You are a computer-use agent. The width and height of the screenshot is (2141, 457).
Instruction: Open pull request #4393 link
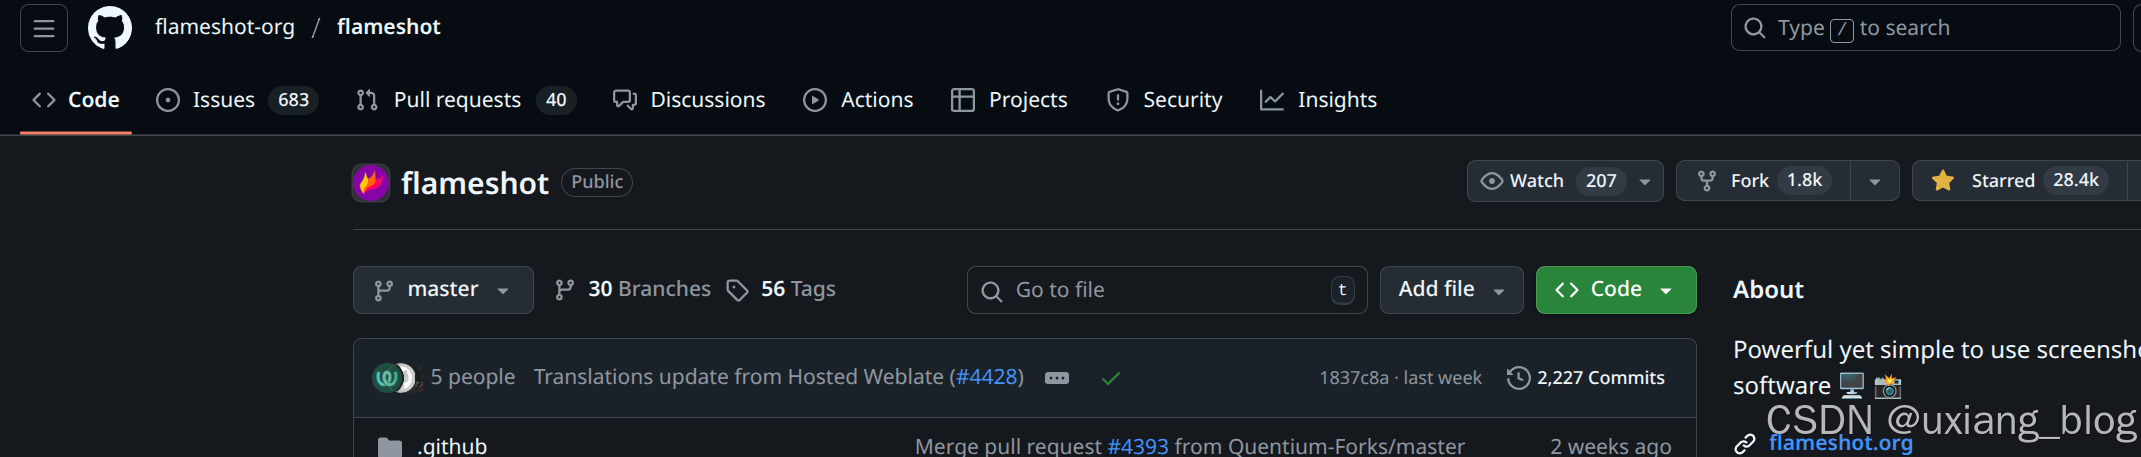coord(1138,446)
